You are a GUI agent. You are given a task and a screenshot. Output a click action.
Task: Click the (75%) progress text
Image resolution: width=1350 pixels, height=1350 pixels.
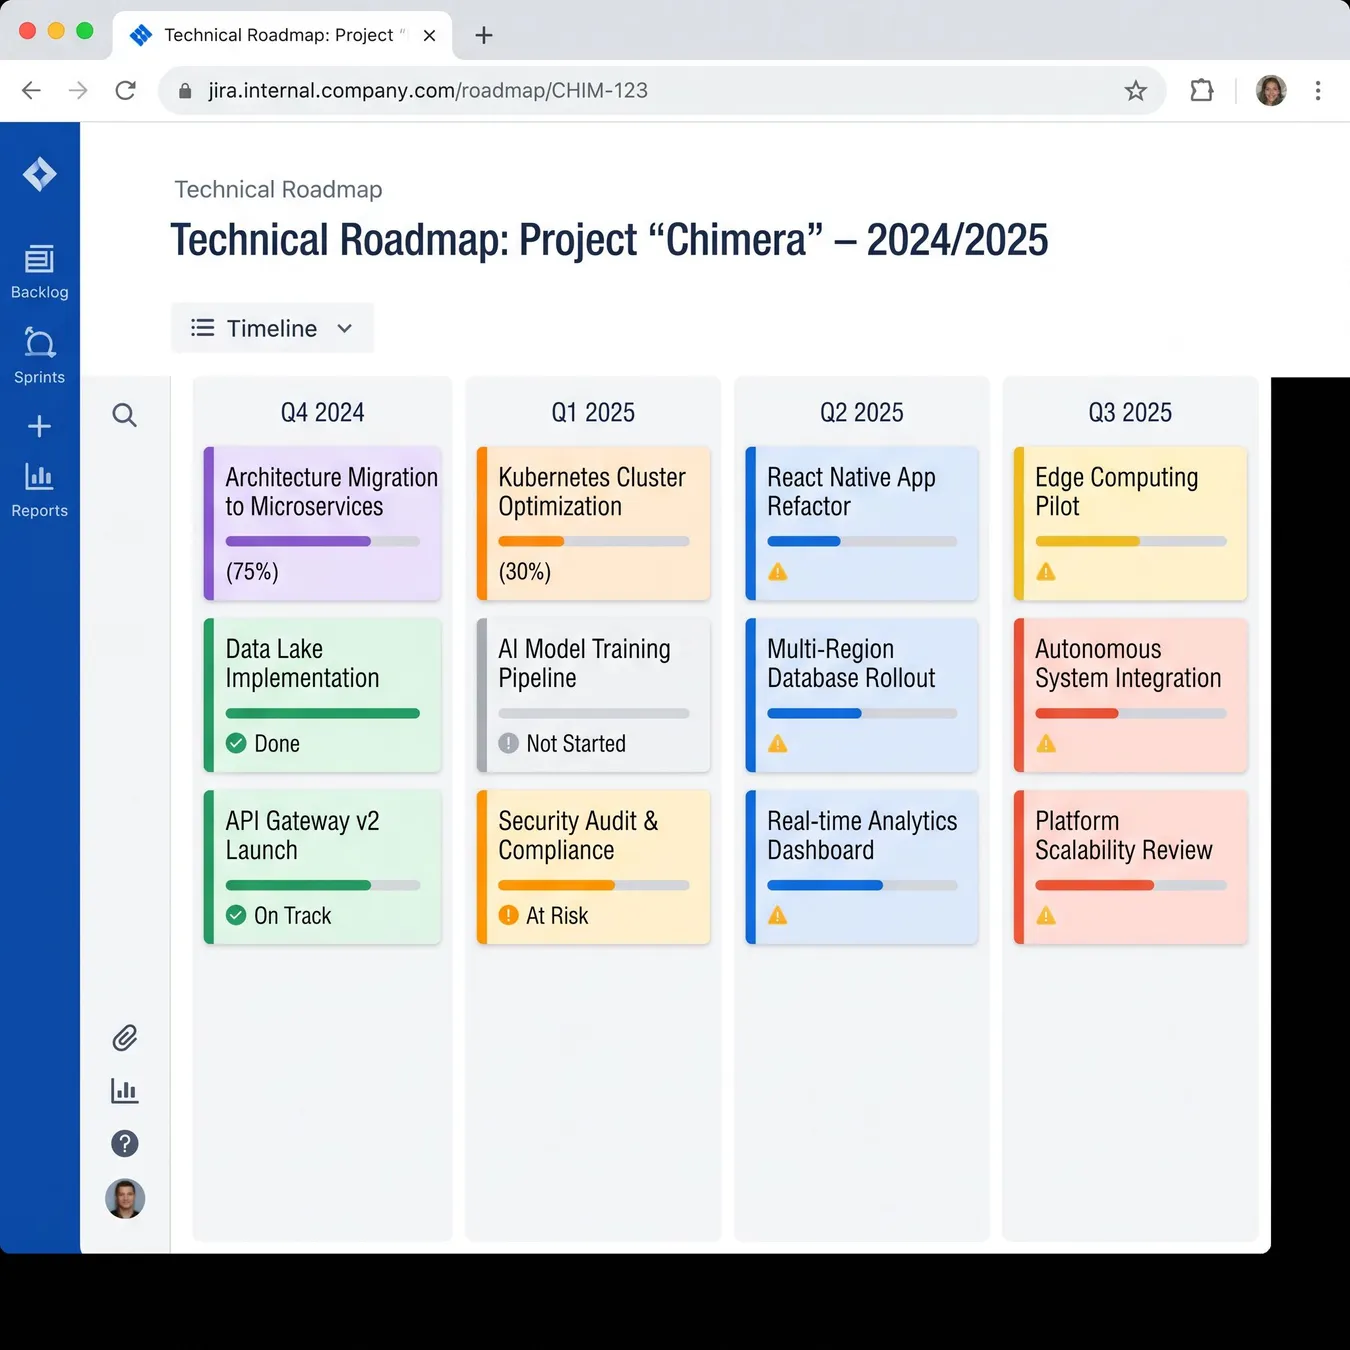coord(252,572)
